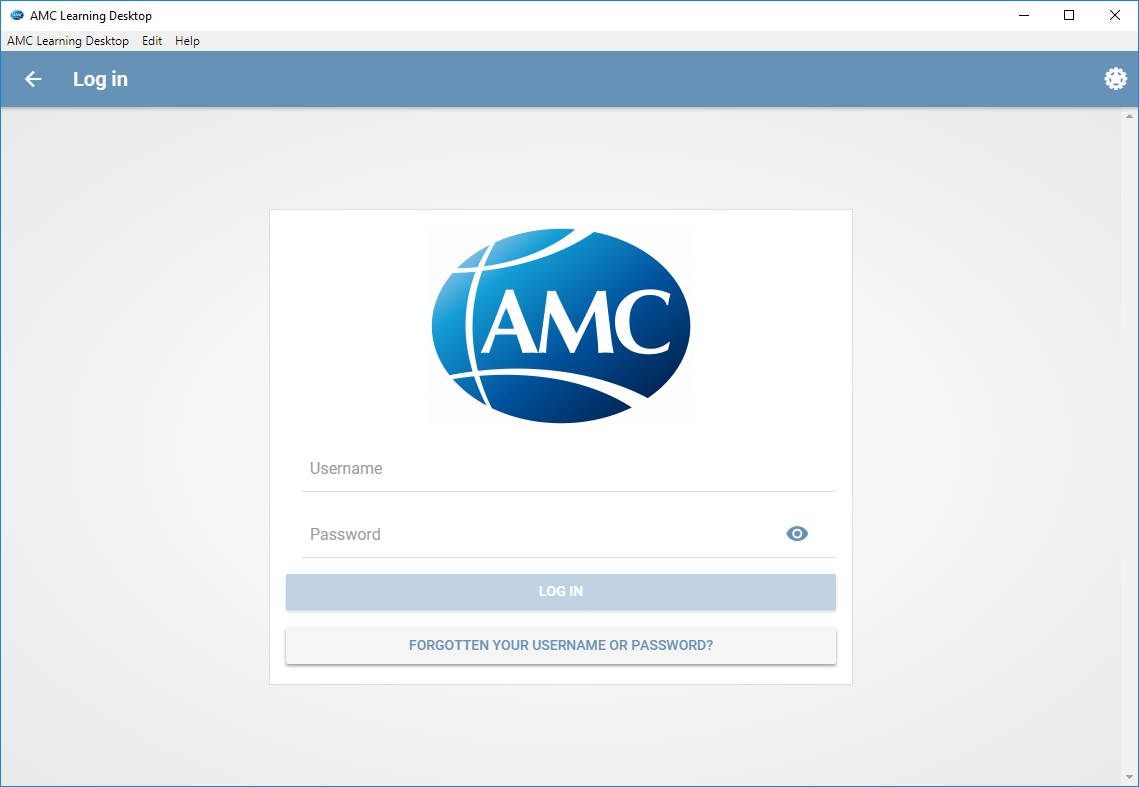Open the Help menu
The image size is (1139, 787).
click(x=187, y=40)
